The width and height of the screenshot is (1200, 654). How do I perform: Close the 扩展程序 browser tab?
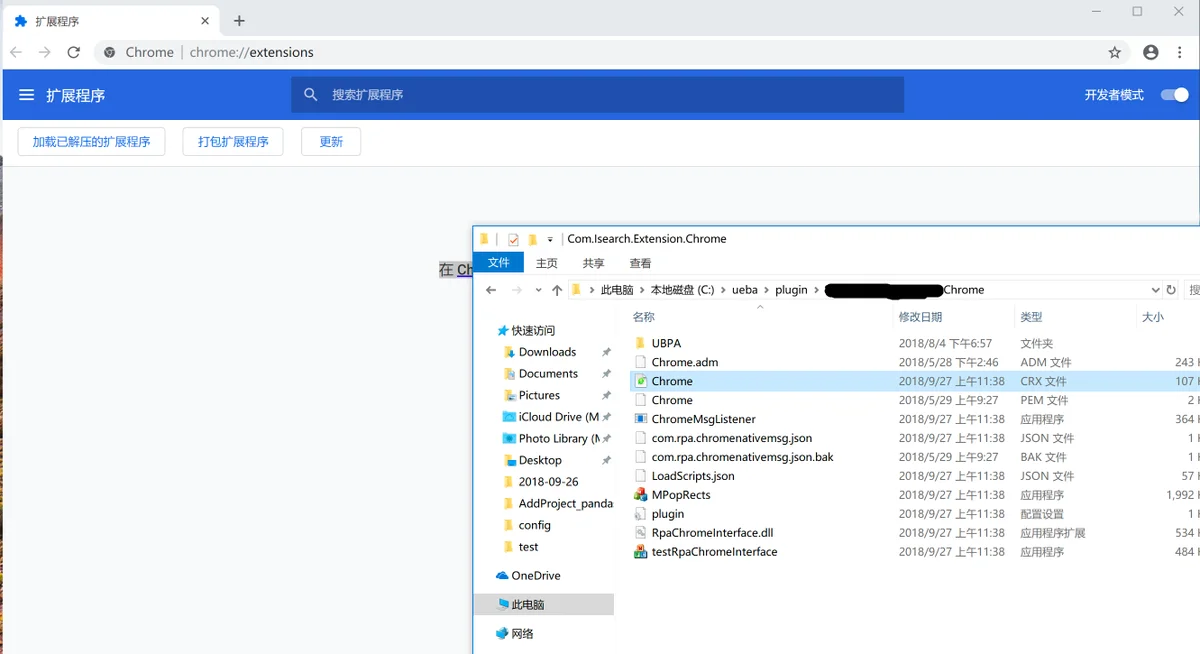205,21
